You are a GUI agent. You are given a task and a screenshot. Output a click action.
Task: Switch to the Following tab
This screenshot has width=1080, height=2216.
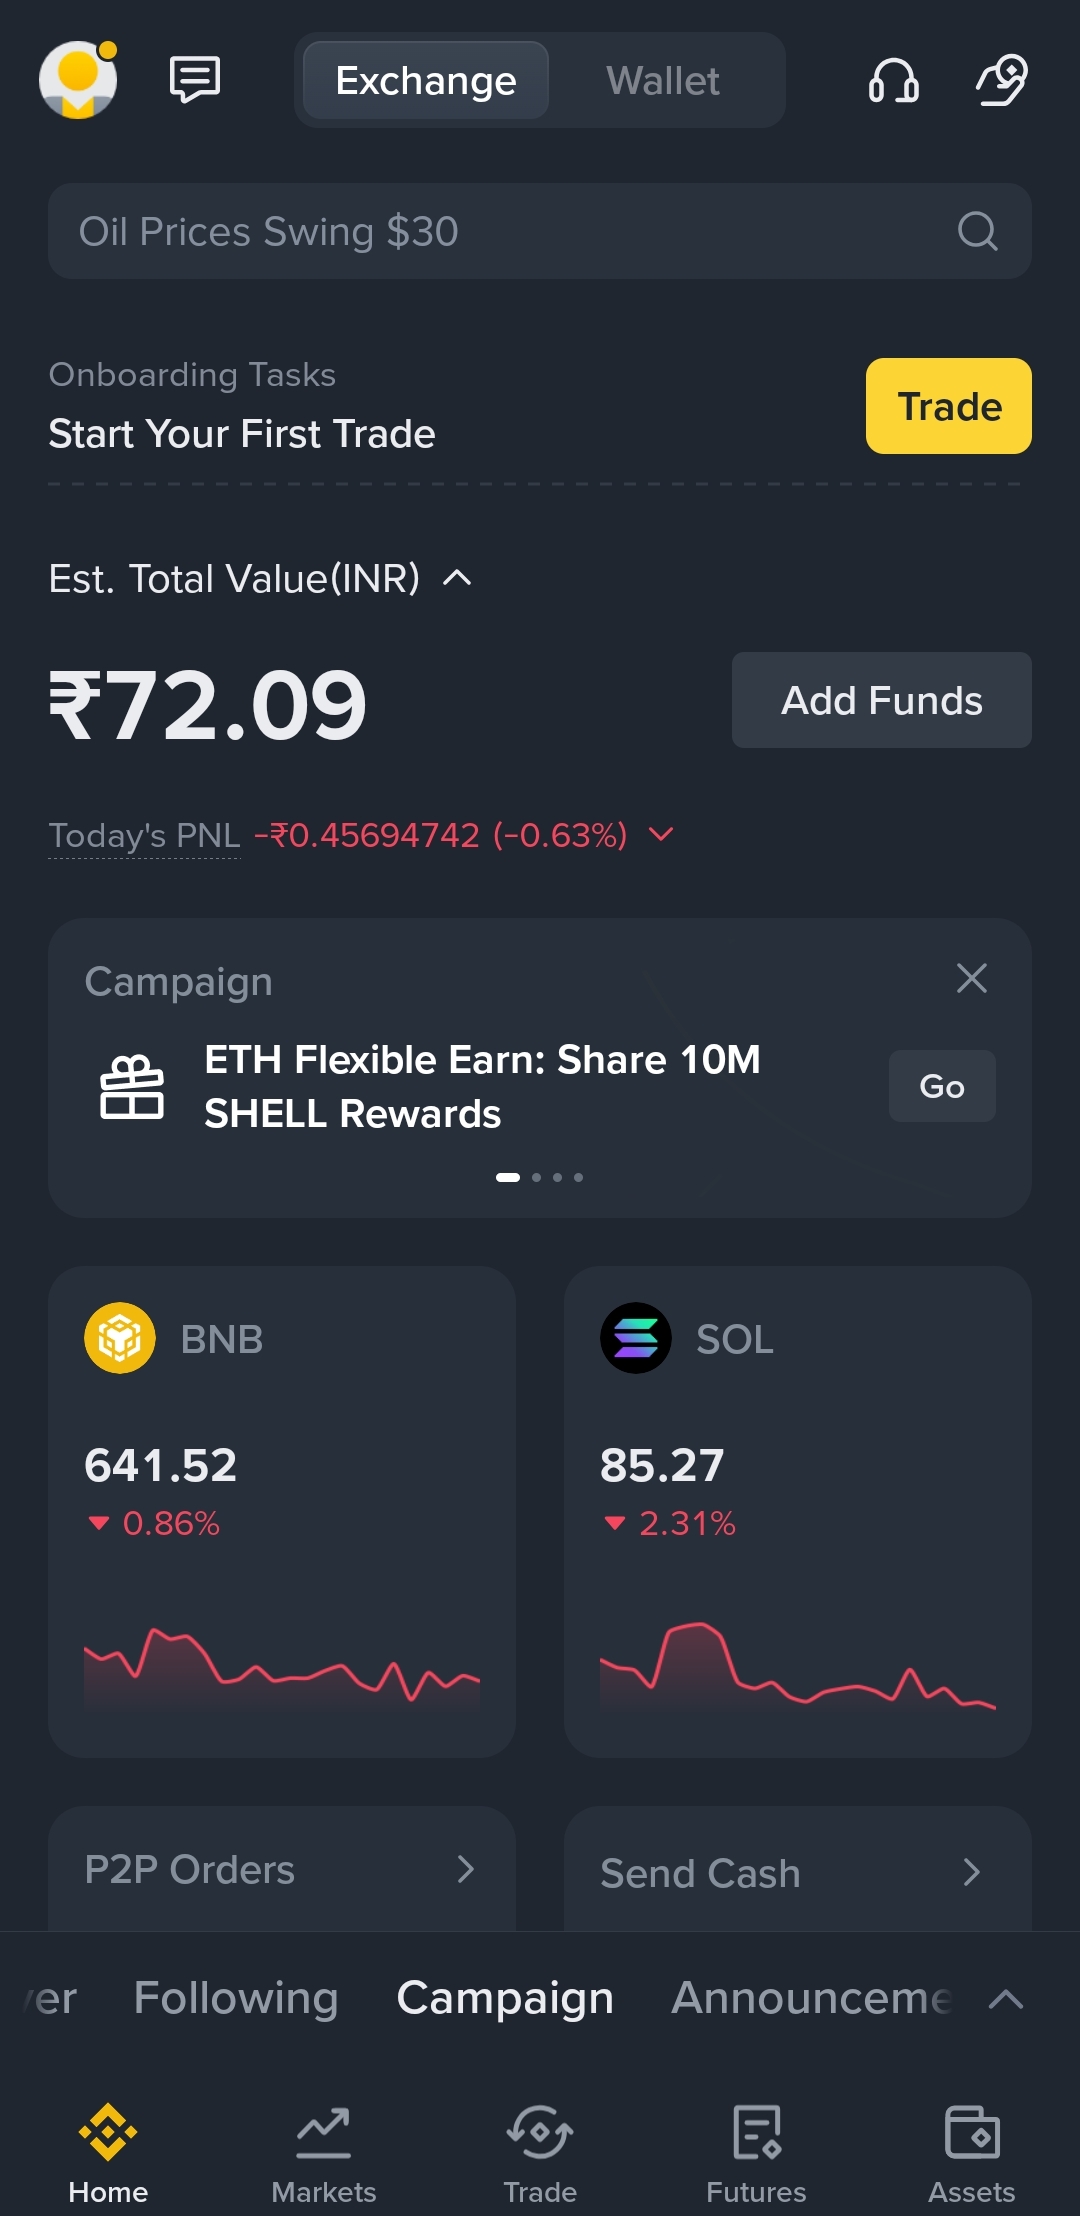(x=236, y=1998)
